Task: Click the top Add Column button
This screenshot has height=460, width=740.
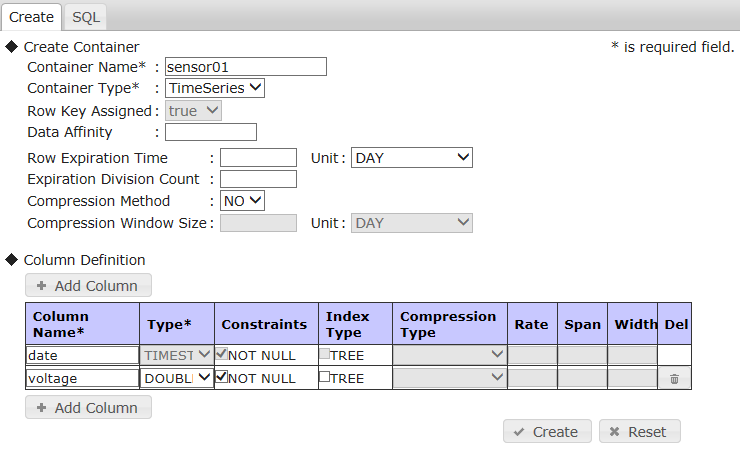Action: click(88, 285)
